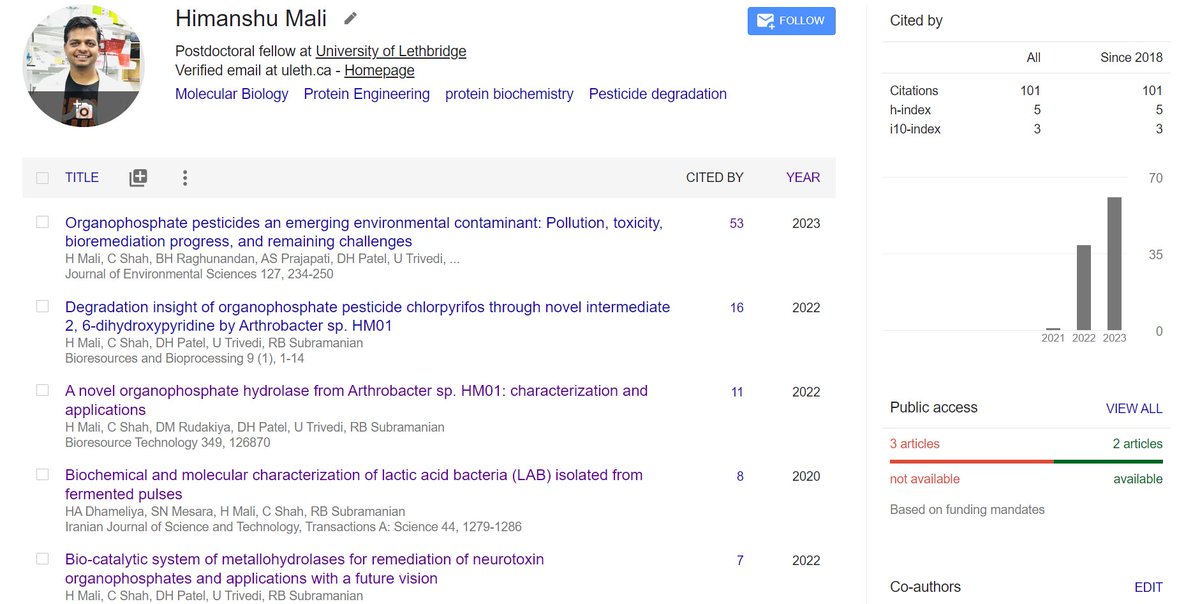The width and height of the screenshot is (1200, 604).
Task: Open University of Lethbridge affiliation link
Action: tap(391, 51)
